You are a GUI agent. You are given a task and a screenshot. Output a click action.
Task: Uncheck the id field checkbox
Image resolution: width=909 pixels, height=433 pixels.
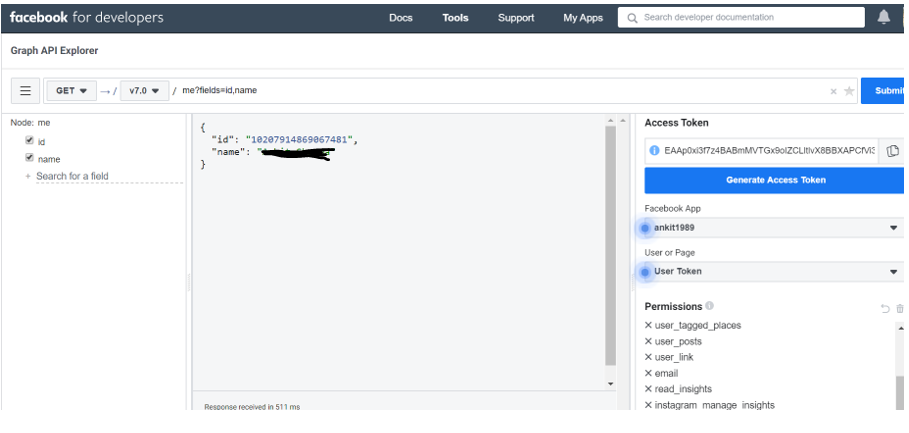[30, 140]
